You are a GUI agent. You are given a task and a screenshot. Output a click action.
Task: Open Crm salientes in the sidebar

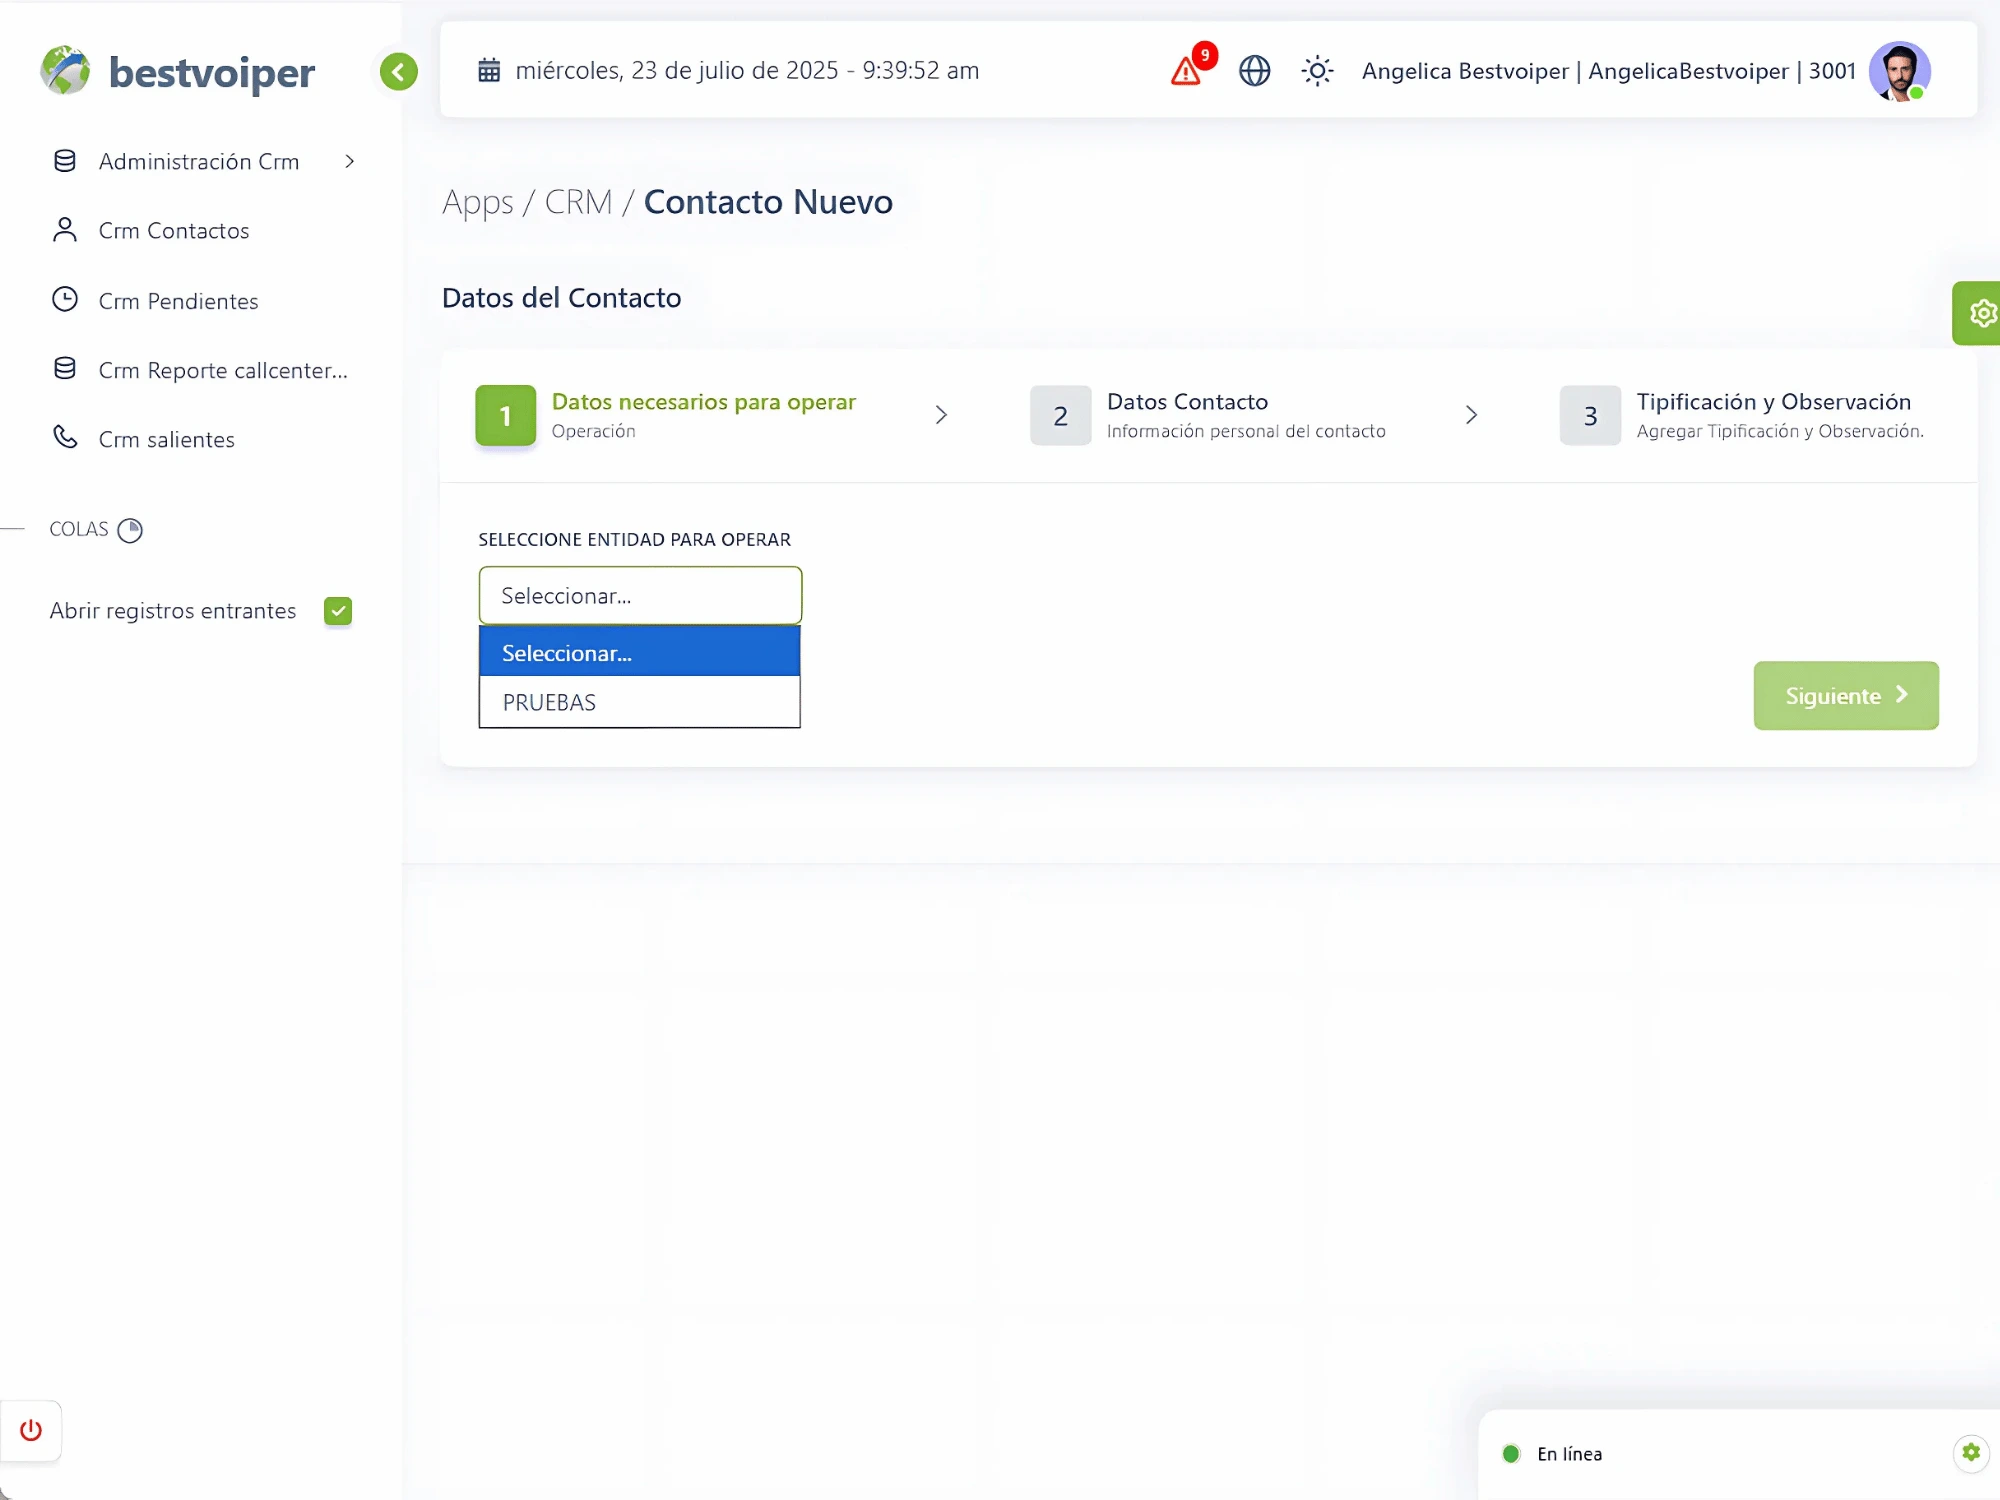[166, 439]
